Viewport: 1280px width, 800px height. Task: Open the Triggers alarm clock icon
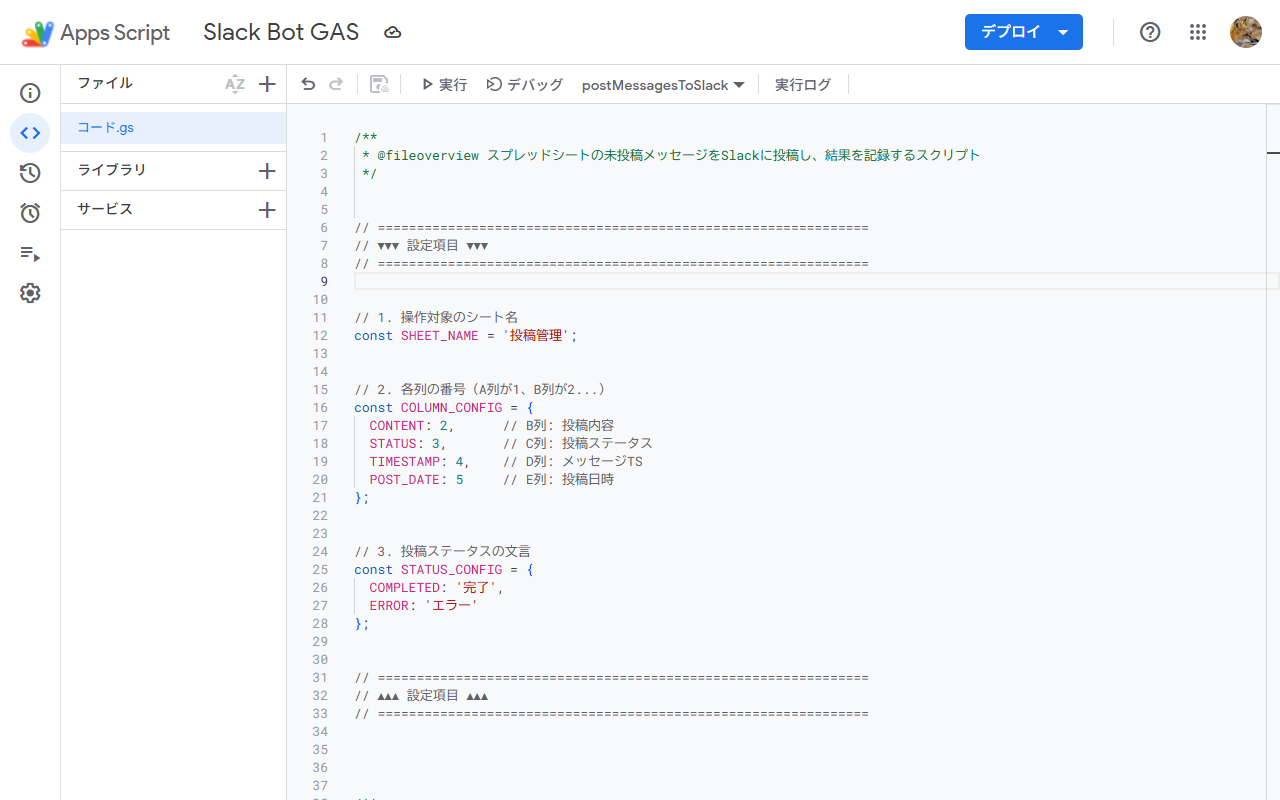point(30,213)
